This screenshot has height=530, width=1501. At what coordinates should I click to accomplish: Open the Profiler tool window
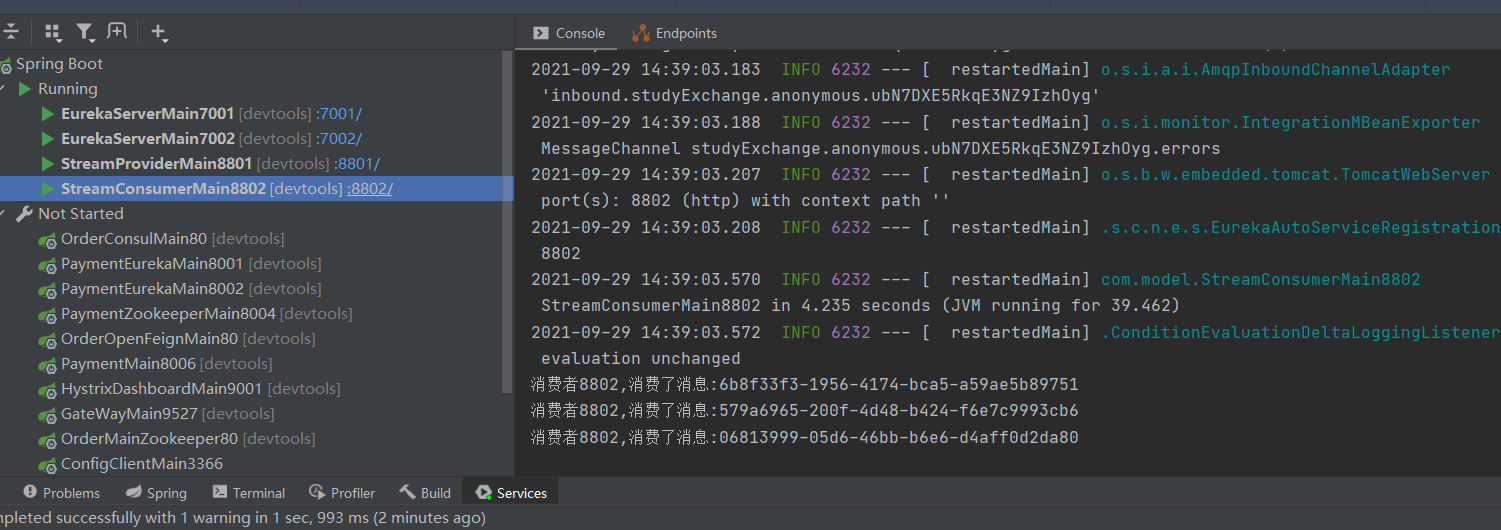tap(342, 493)
